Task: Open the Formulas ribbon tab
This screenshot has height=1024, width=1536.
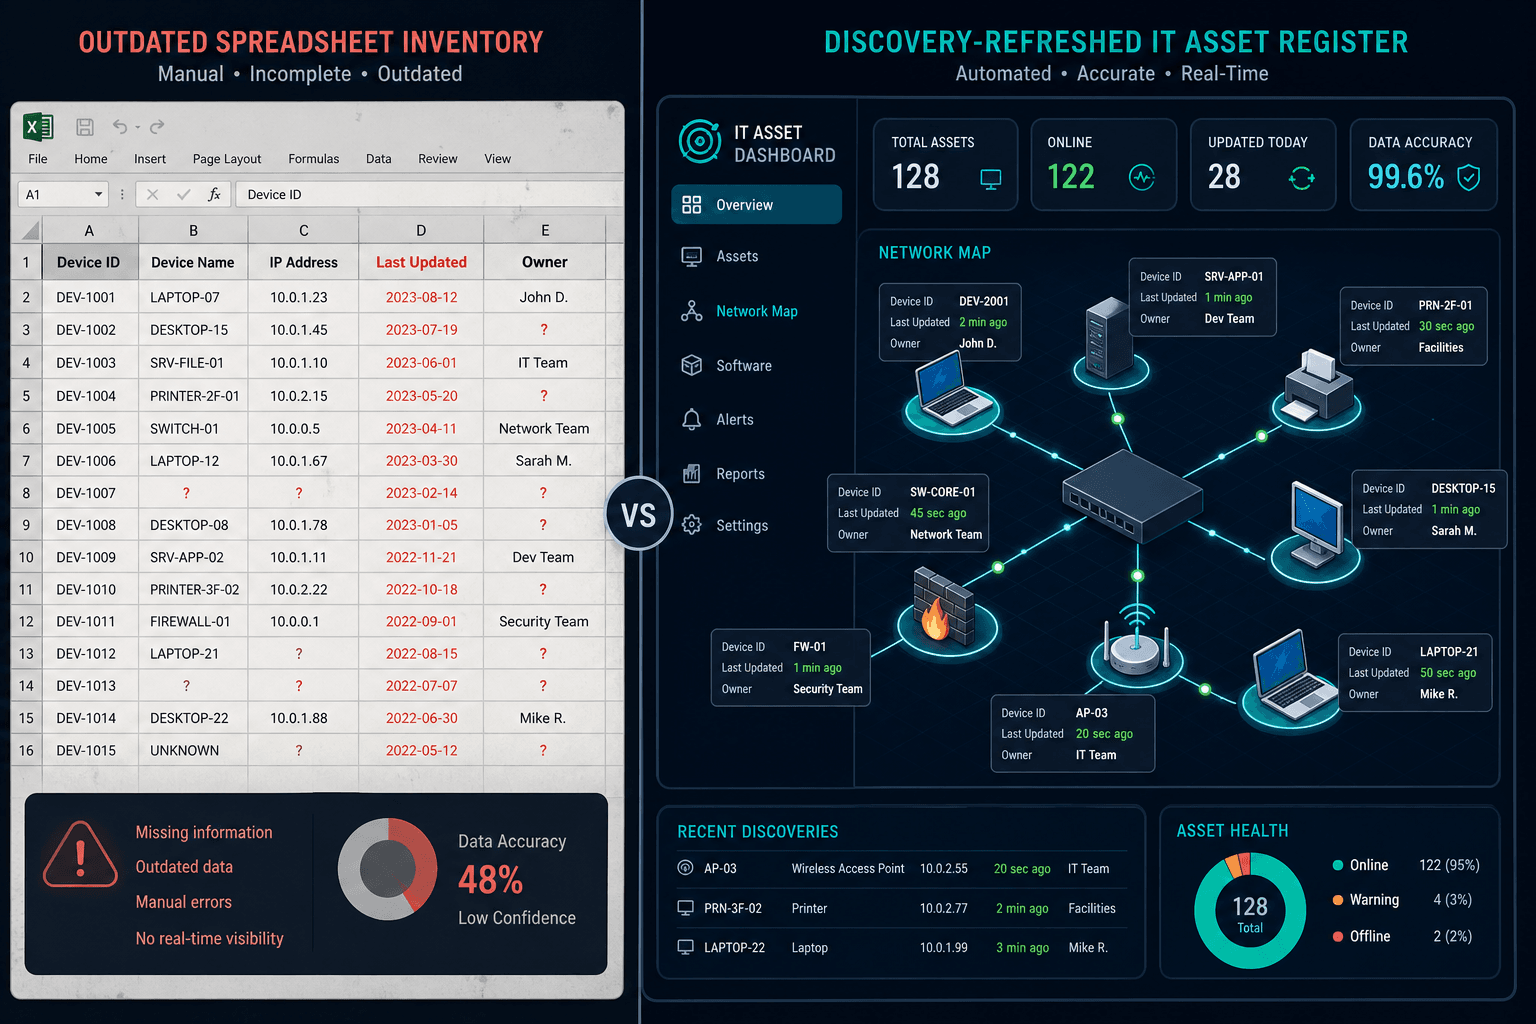Action: coord(314,159)
